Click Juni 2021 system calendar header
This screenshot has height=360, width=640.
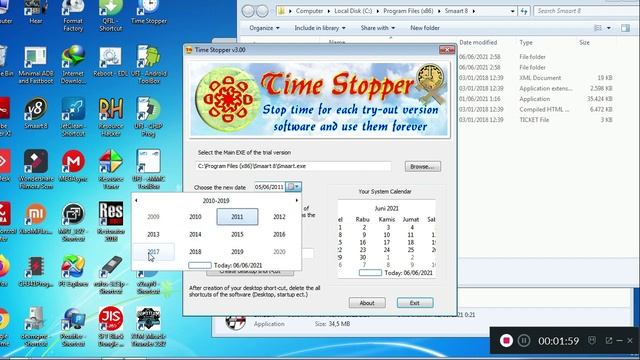click(x=386, y=208)
